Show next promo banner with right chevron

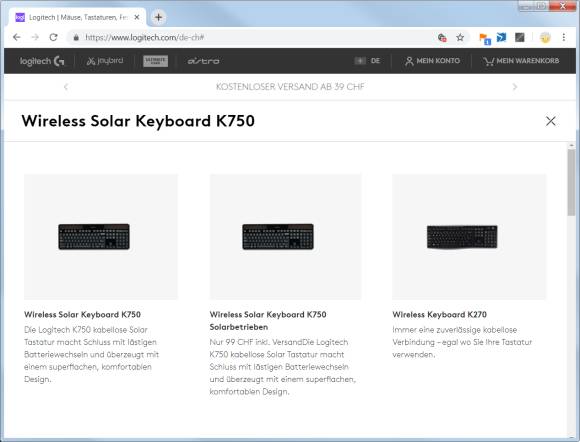[515, 87]
